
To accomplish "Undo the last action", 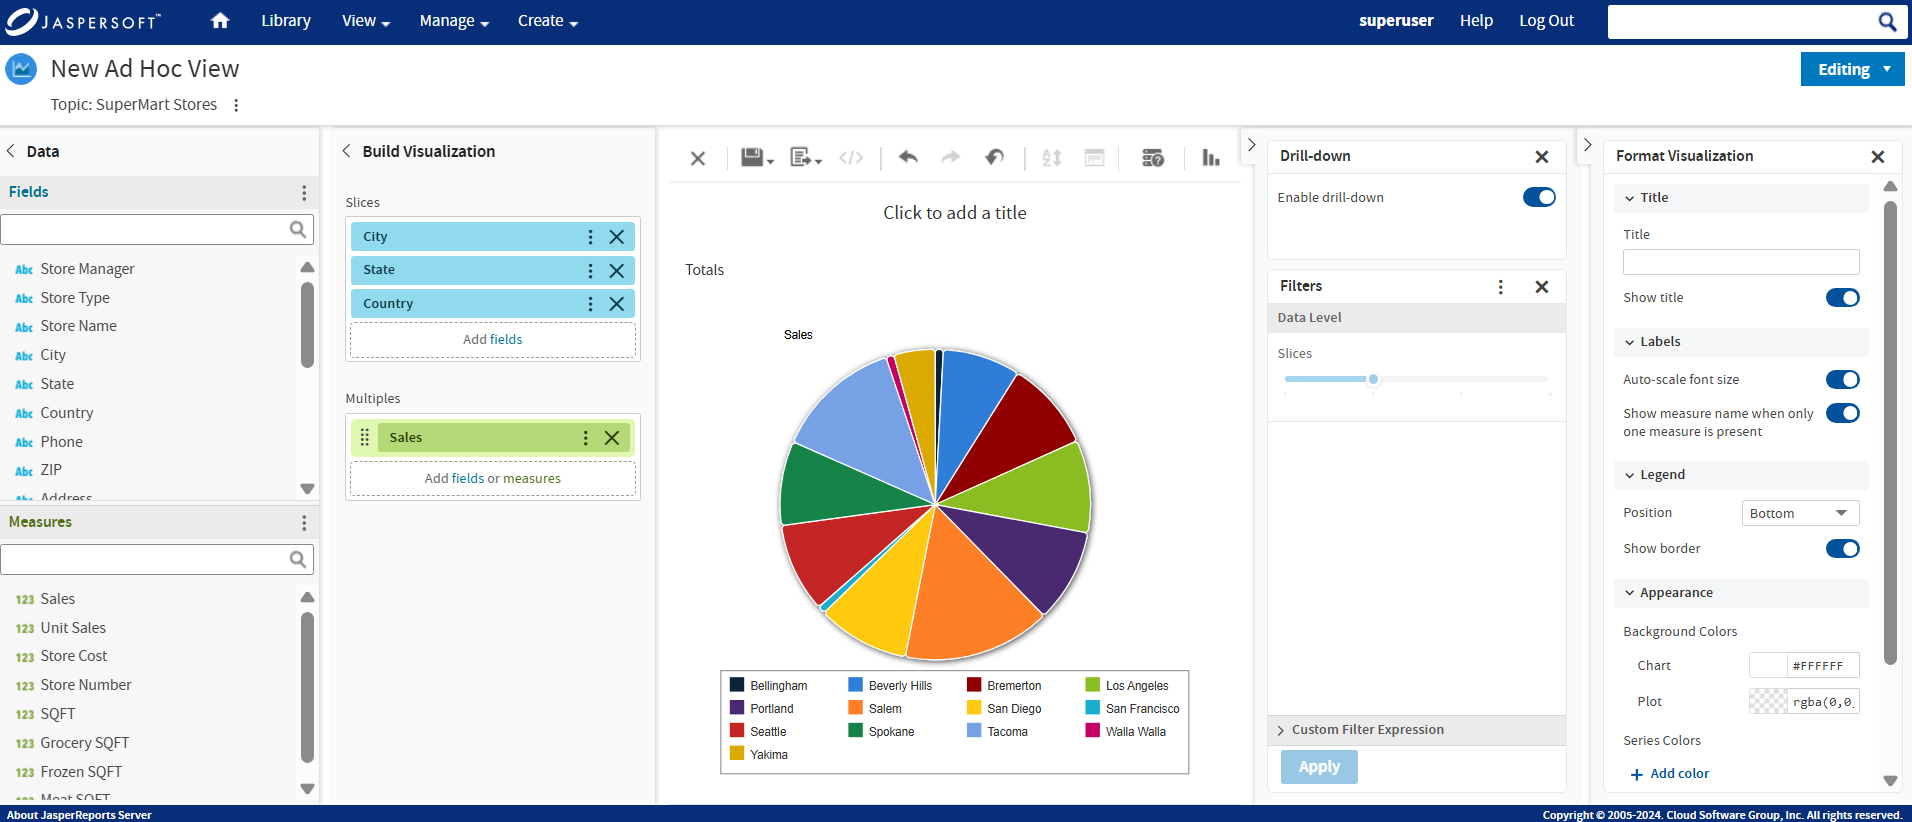I will tap(908, 157).
